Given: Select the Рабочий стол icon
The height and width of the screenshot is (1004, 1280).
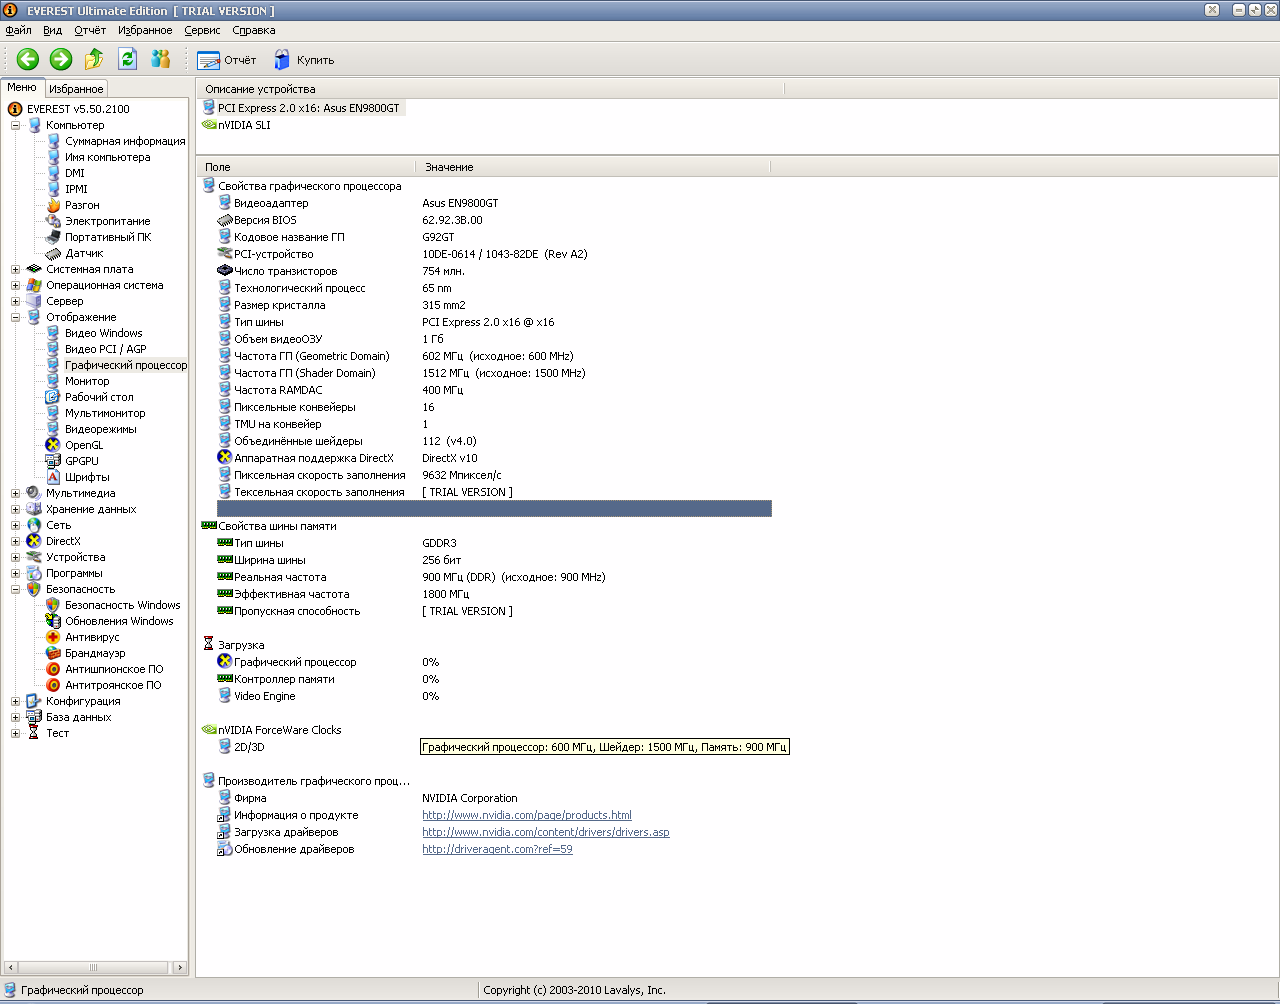Looking at the screenshot, I should (54, 397).
